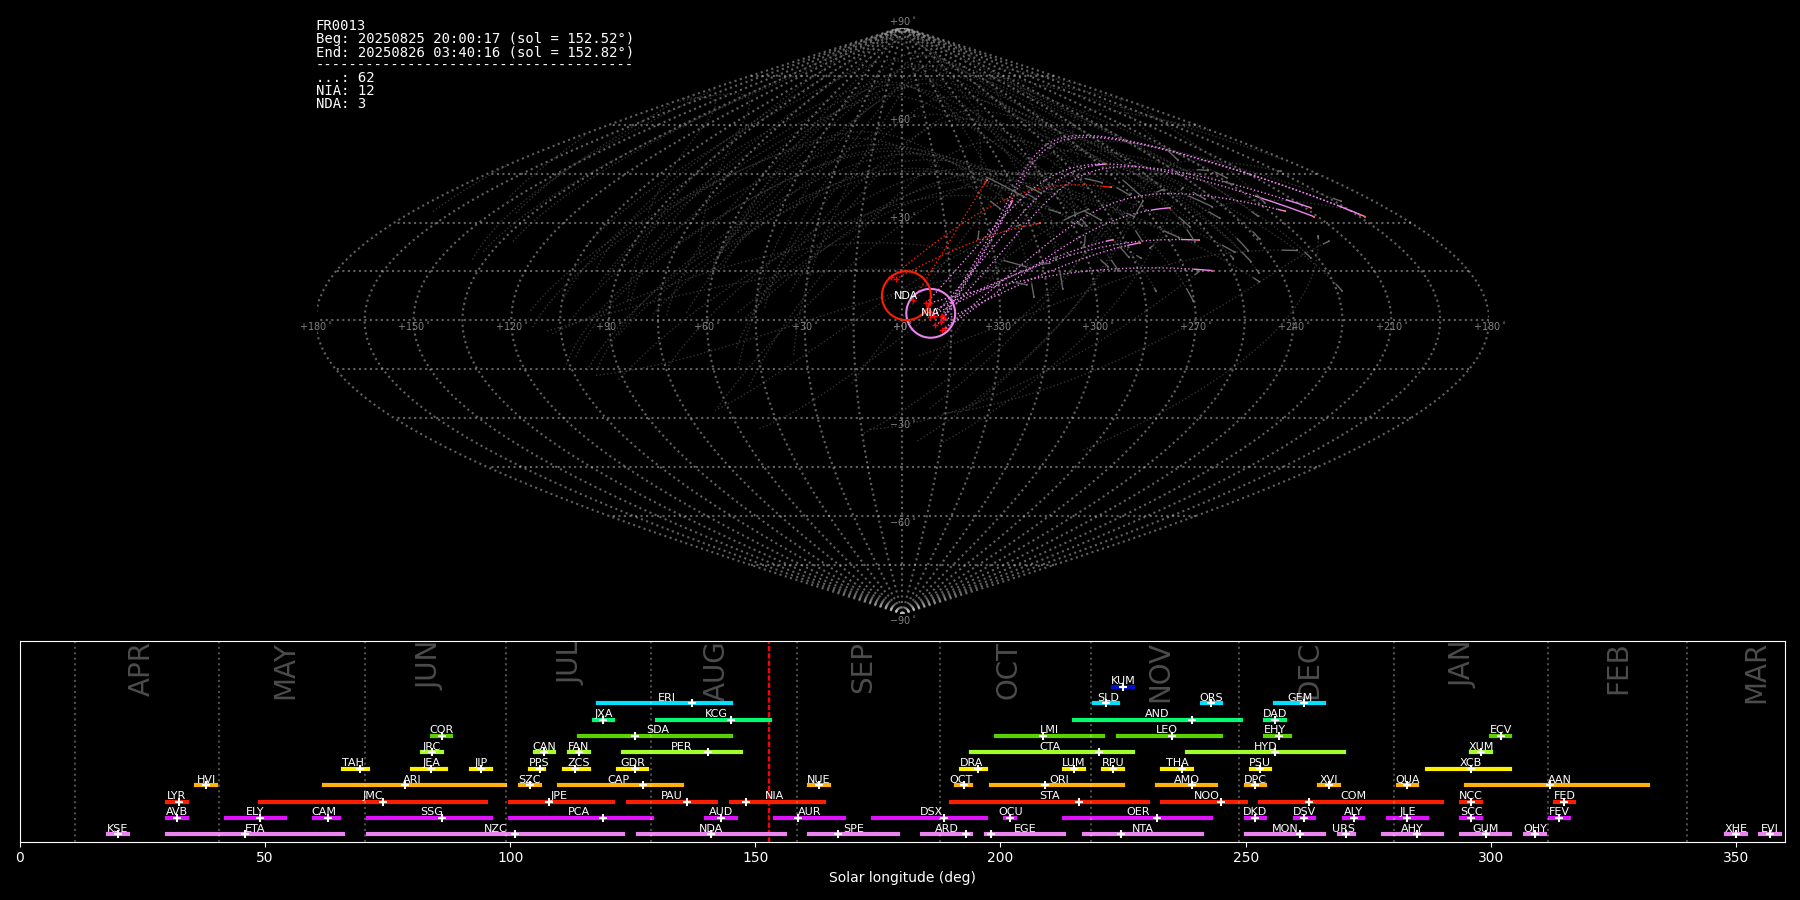Click the STA shower label
This screenshot has width=1800, height=900.
click(1049, 796)
